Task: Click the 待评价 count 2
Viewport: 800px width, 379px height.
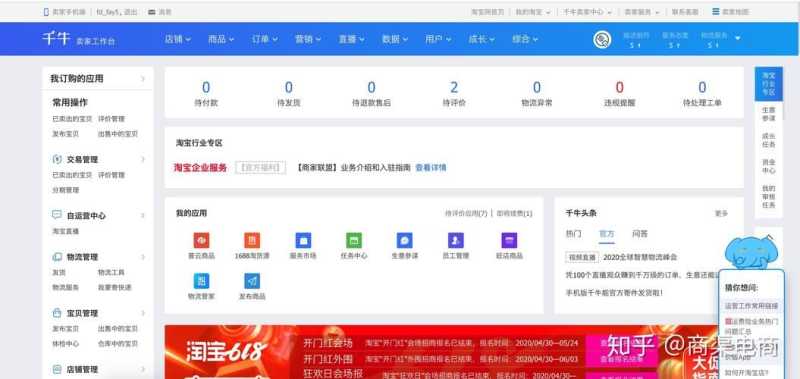Action: [454, 87]
